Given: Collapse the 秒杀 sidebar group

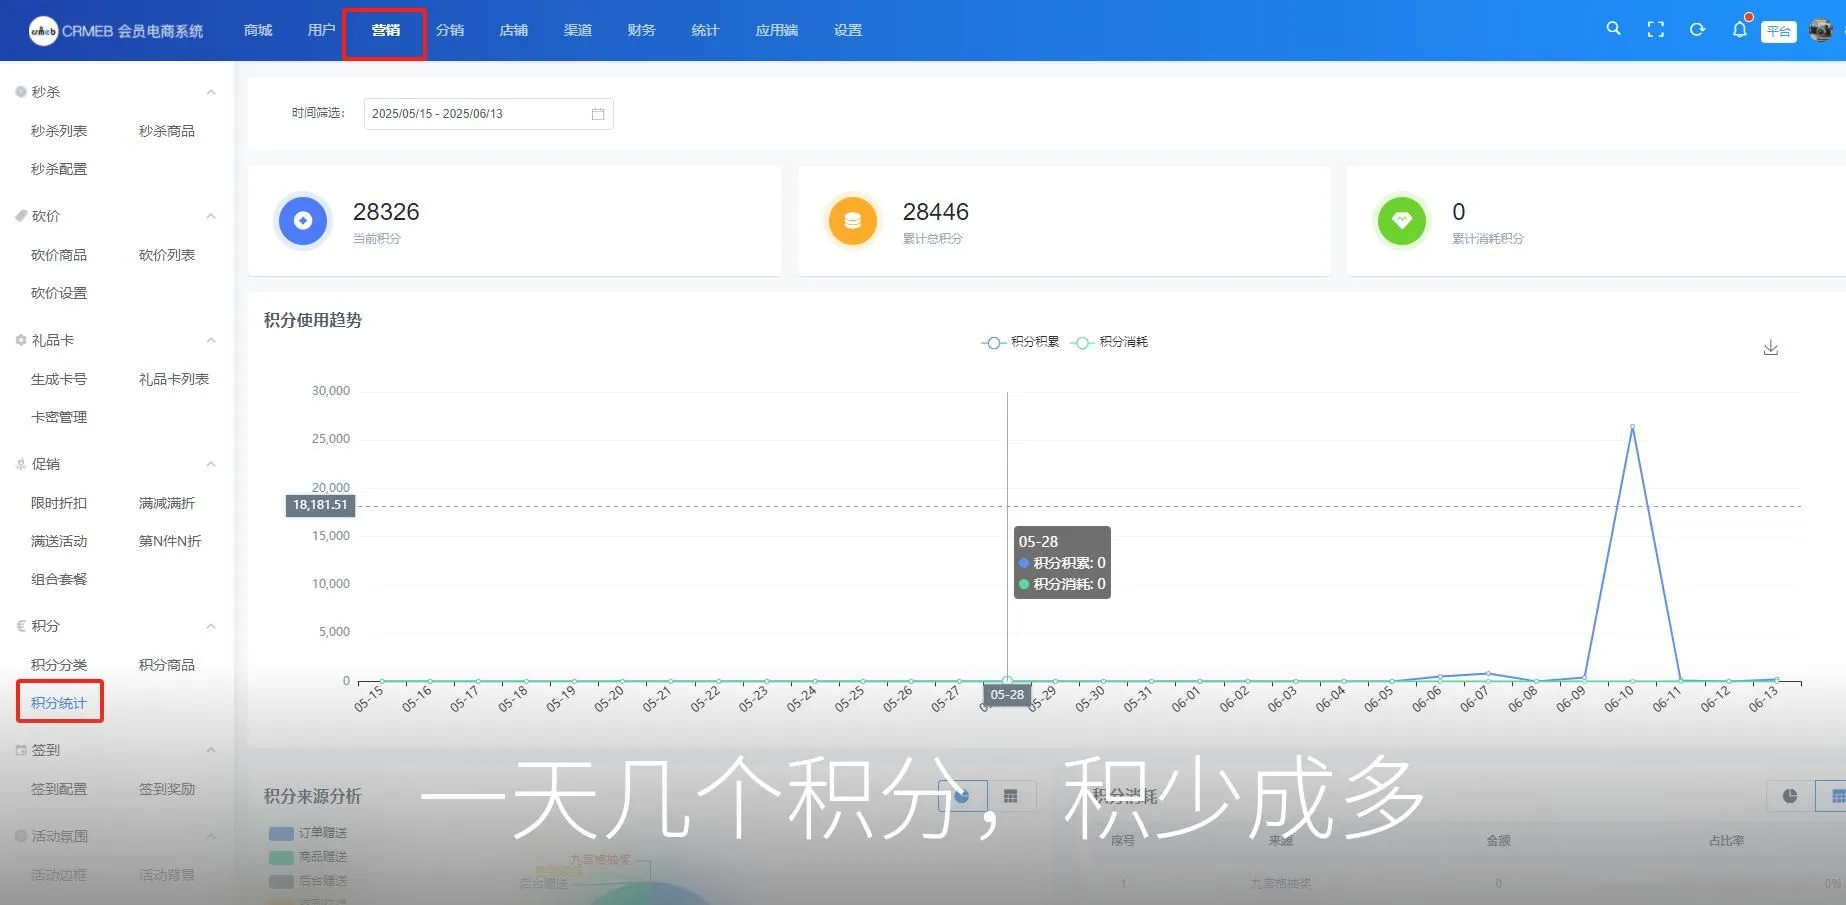Looking at the screenshot, I should [x=211, y=92].
